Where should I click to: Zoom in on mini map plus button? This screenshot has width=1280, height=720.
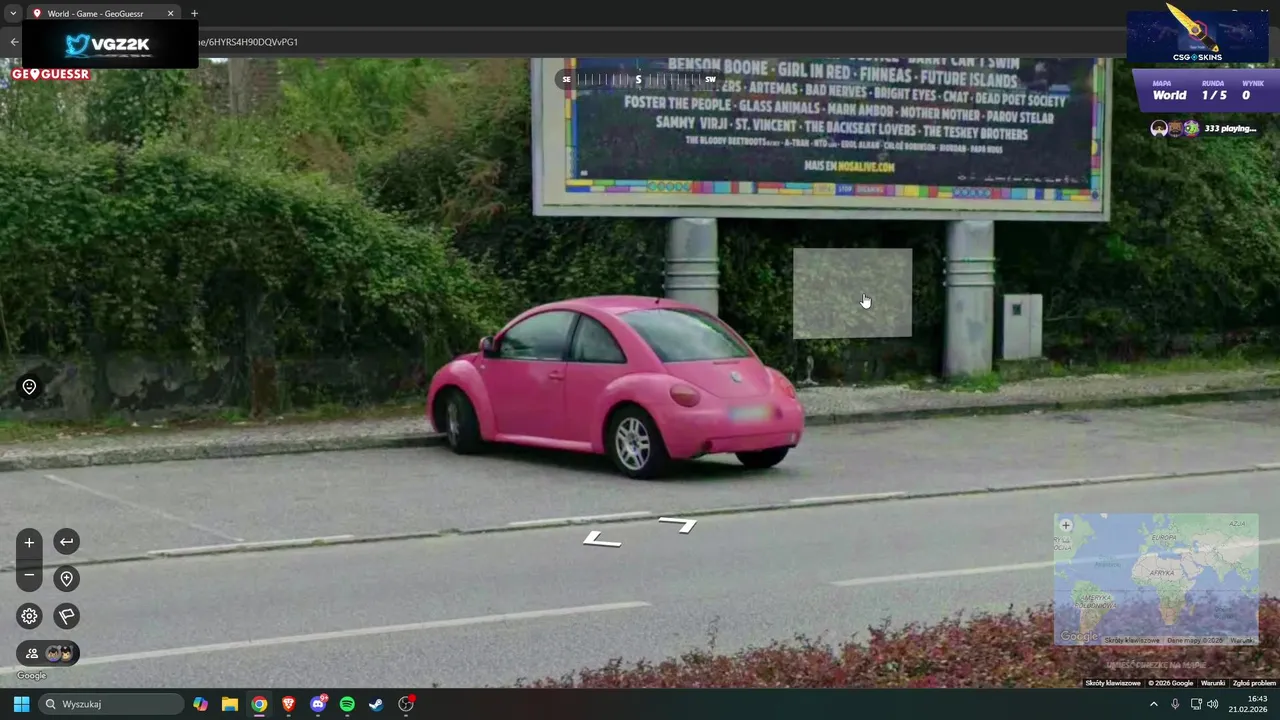(x=1066, y=525)
